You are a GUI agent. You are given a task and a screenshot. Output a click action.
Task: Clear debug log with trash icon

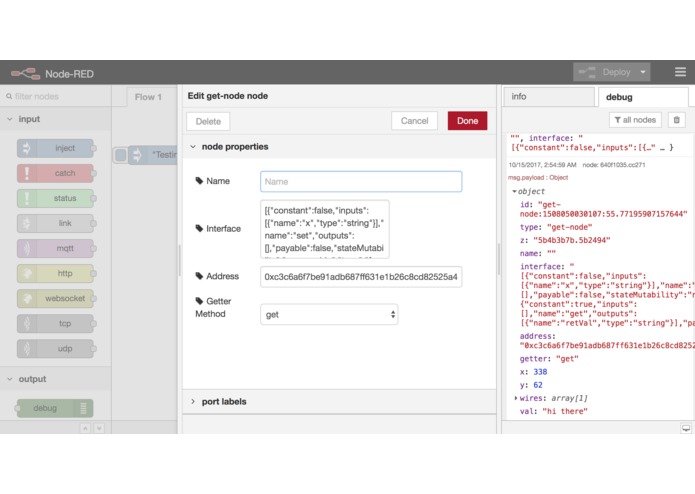[x=676, y=120]
